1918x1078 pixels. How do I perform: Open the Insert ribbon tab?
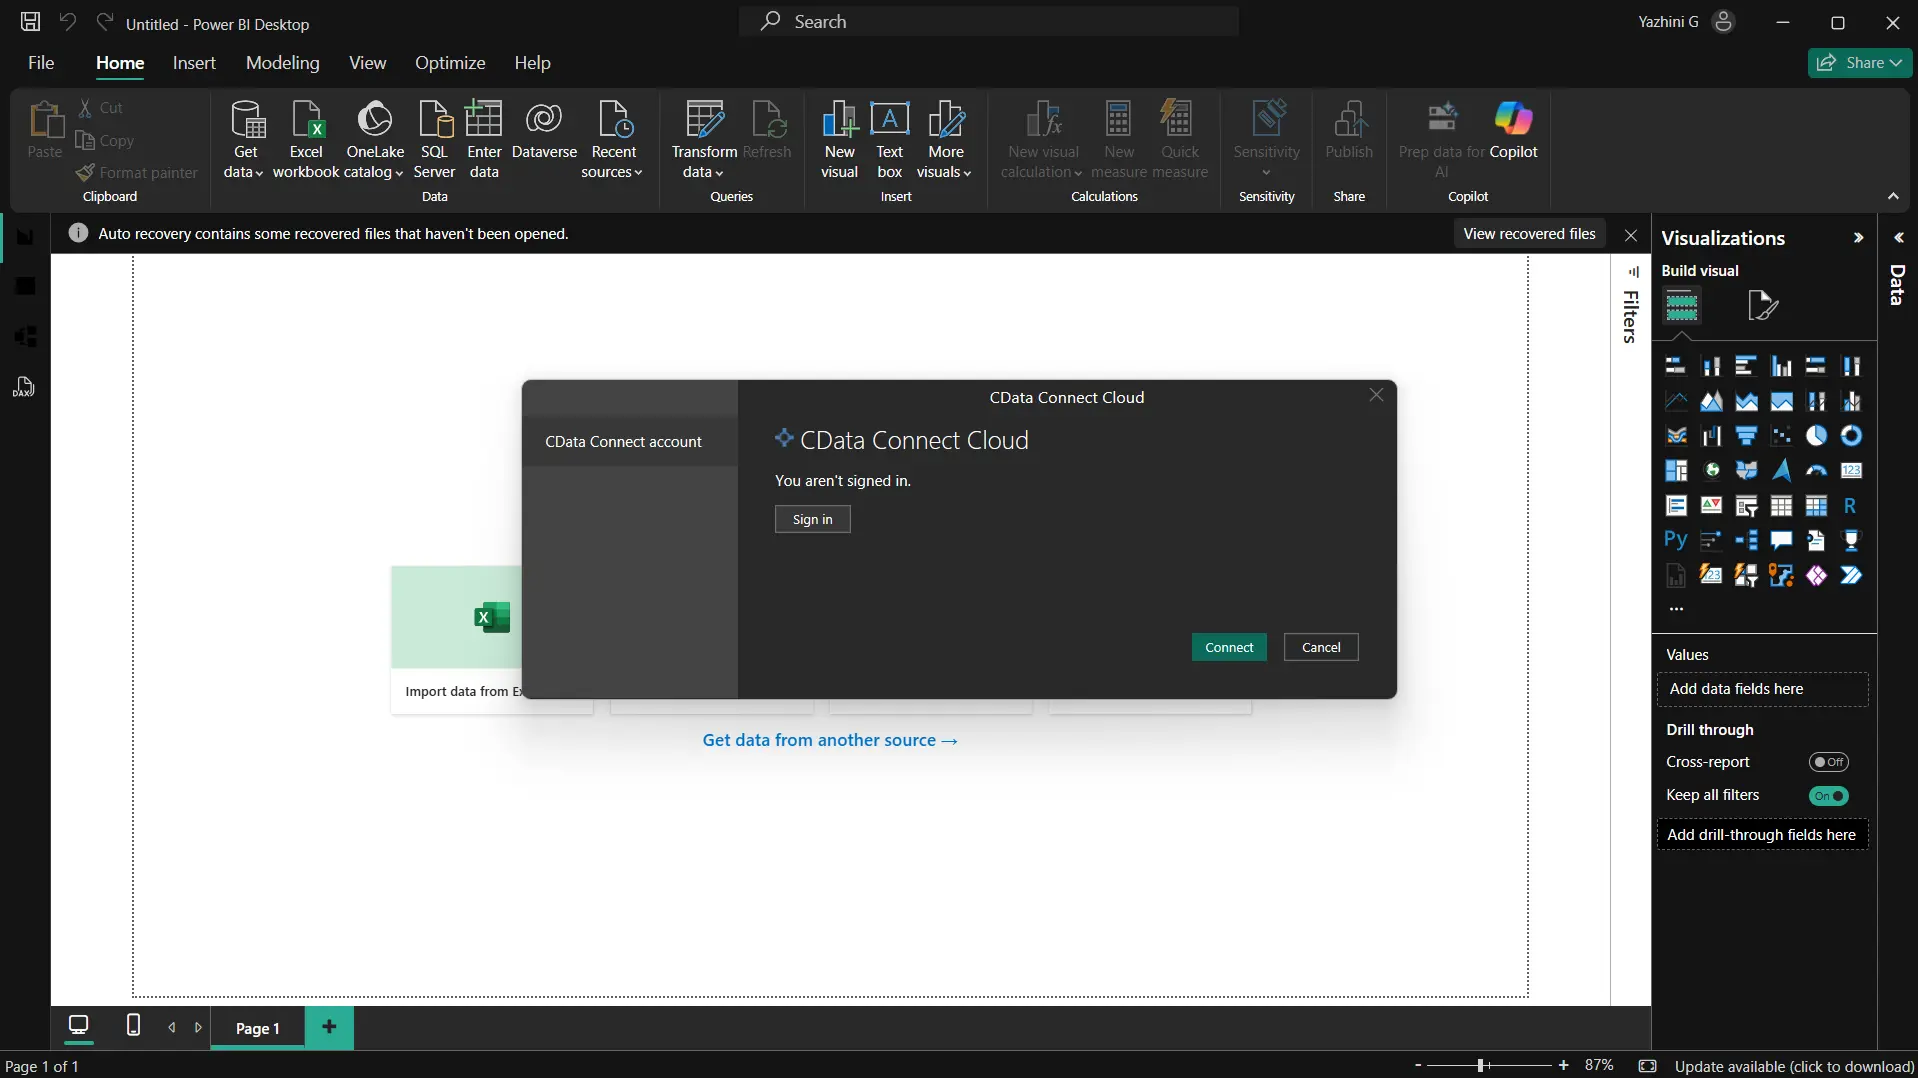(x=193, y=62)
